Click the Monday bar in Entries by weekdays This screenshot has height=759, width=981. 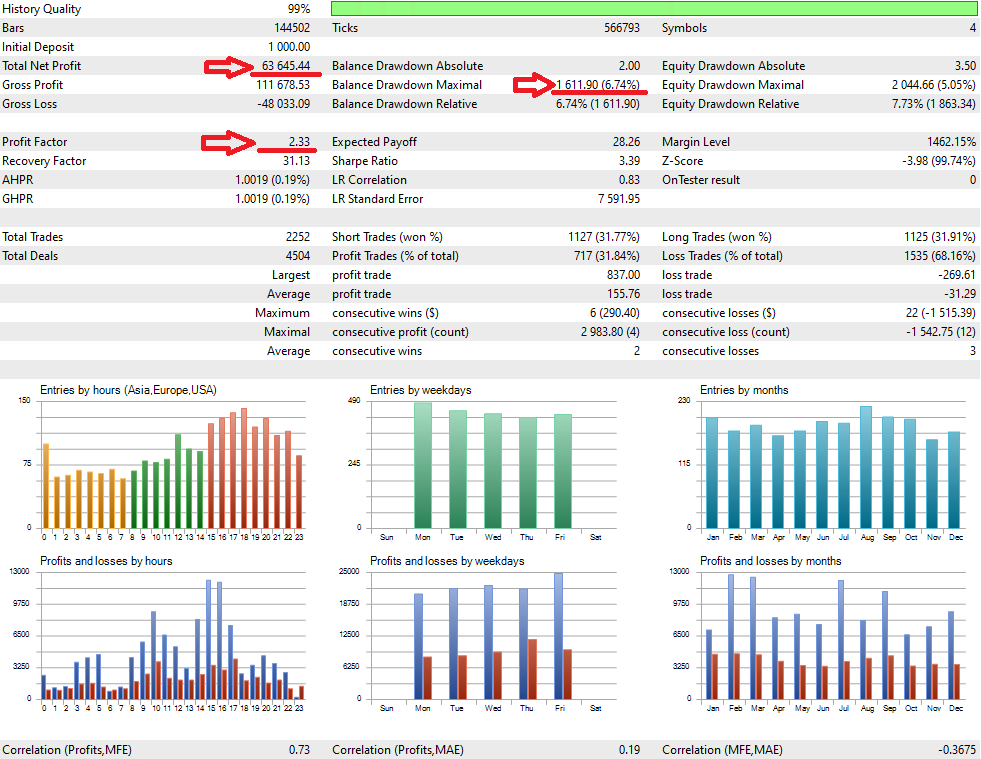pos(423,466)
